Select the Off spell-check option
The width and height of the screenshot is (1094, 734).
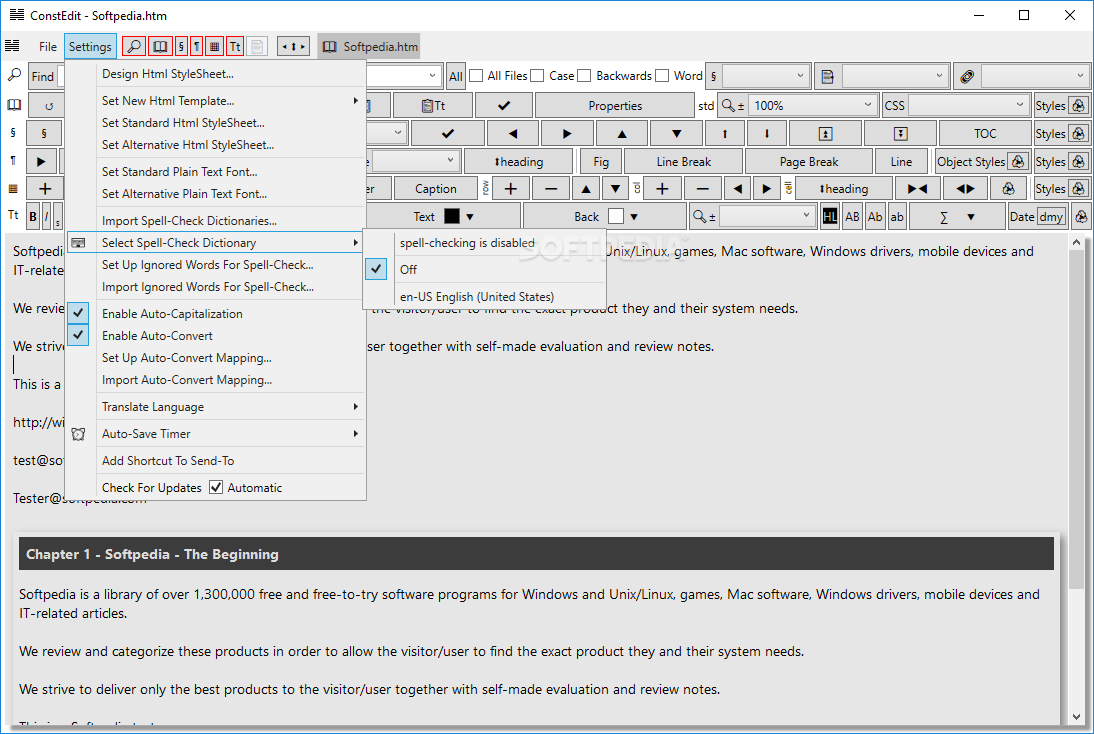point(484,269)
